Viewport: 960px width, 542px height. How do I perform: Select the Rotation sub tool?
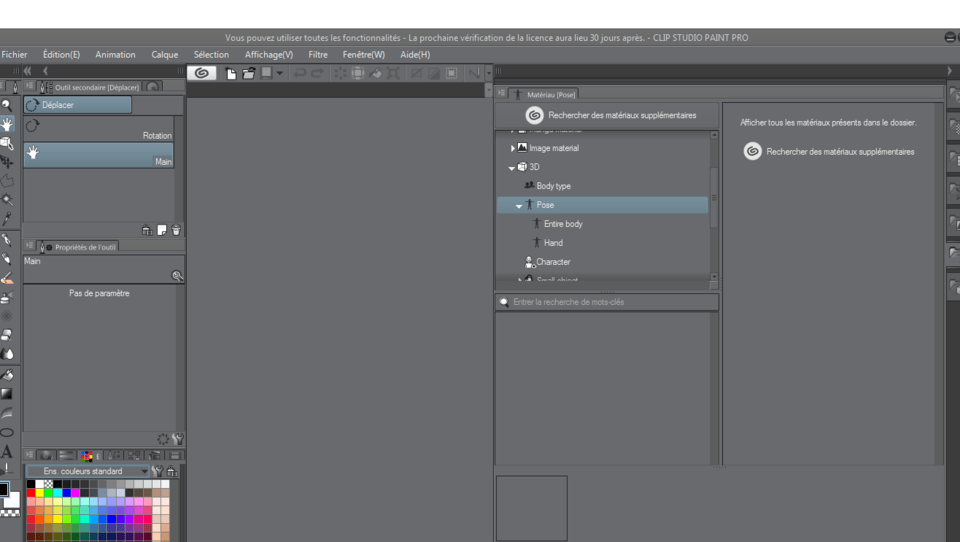pos(99,129)
